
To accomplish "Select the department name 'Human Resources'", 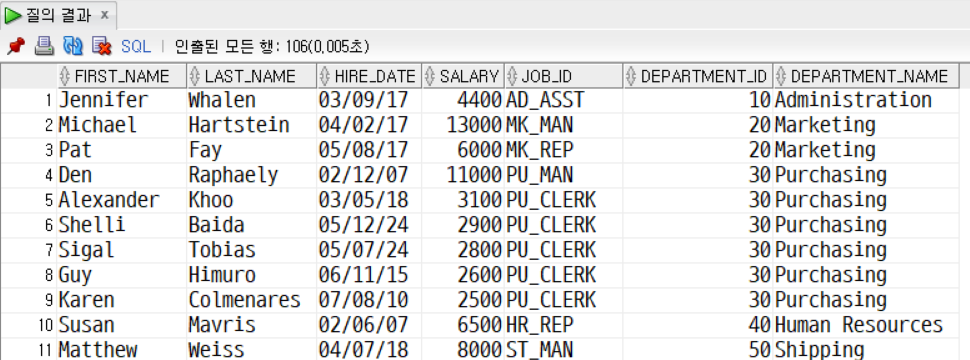I will point(866,325).
